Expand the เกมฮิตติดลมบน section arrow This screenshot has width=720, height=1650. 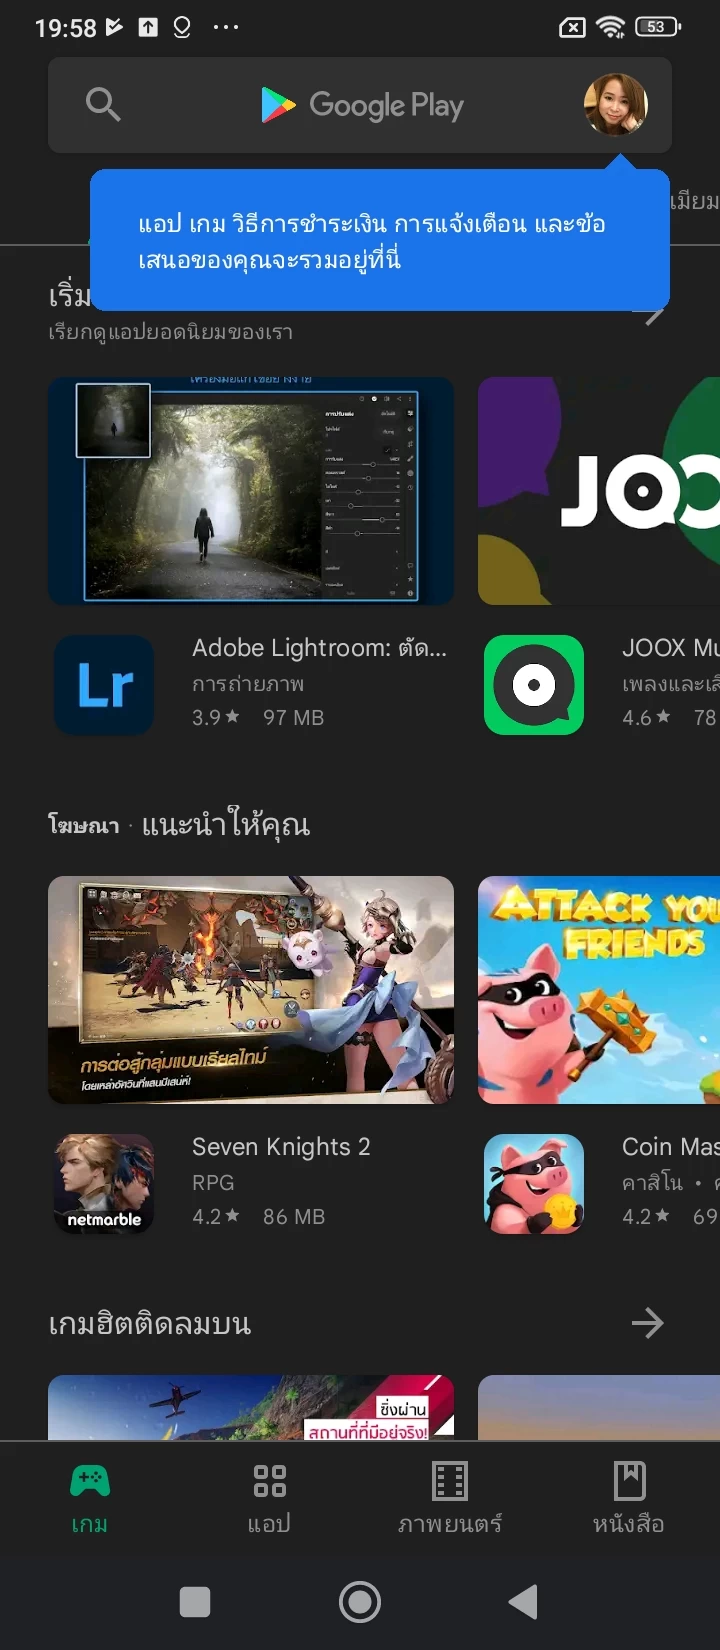click(x=648, y=1323)
